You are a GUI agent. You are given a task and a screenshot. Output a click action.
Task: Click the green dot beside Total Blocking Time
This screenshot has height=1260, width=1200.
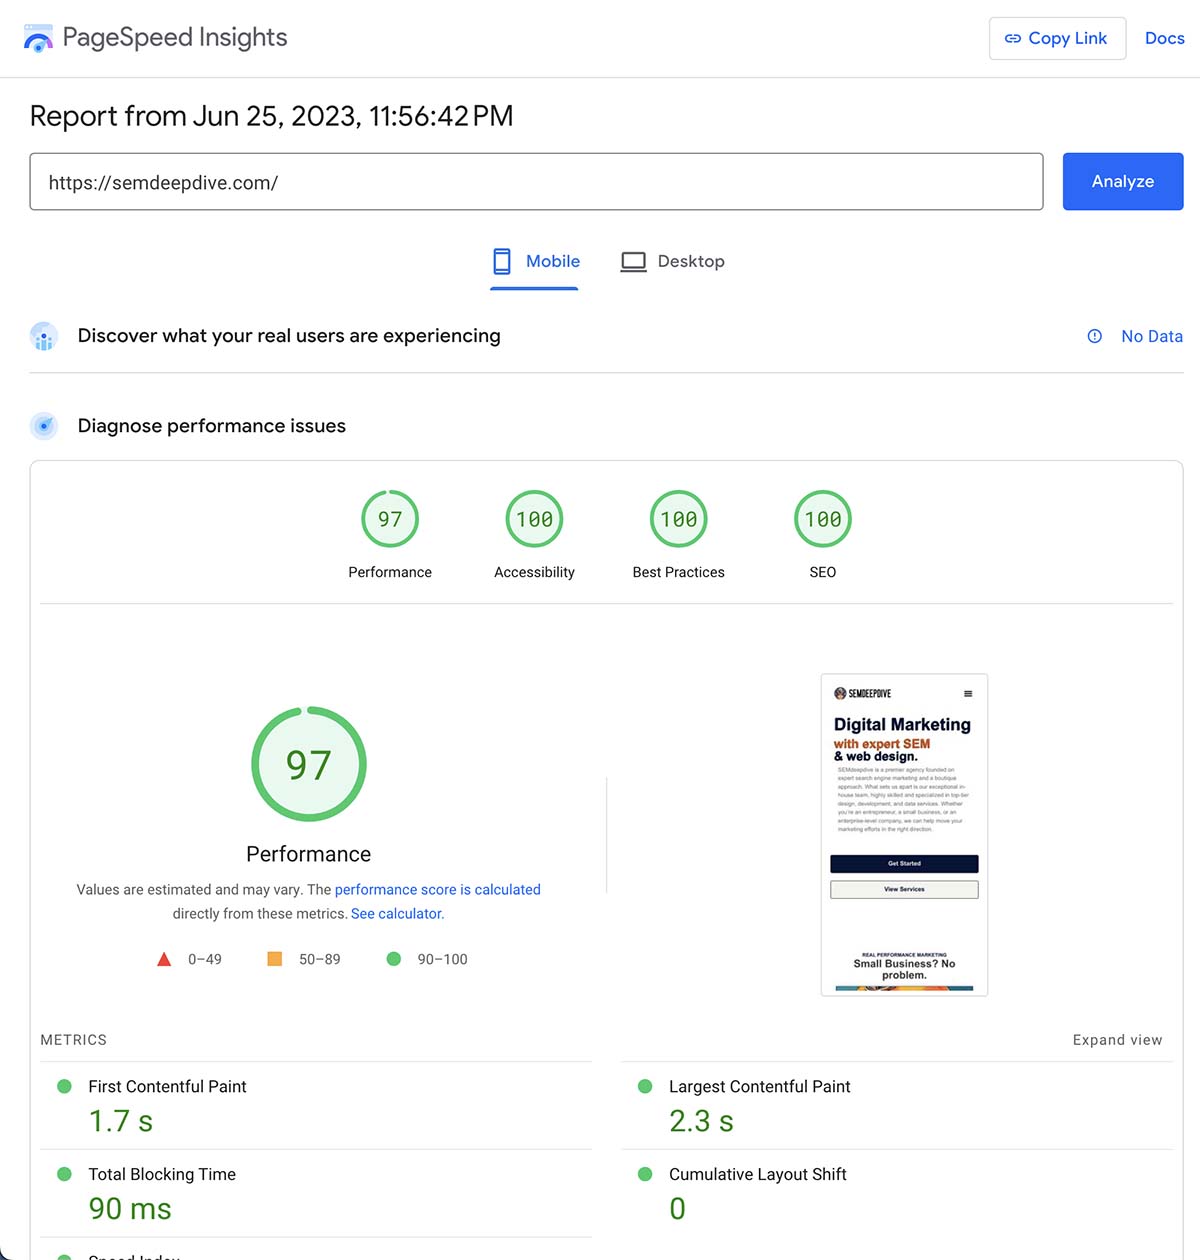(64, 1174)
